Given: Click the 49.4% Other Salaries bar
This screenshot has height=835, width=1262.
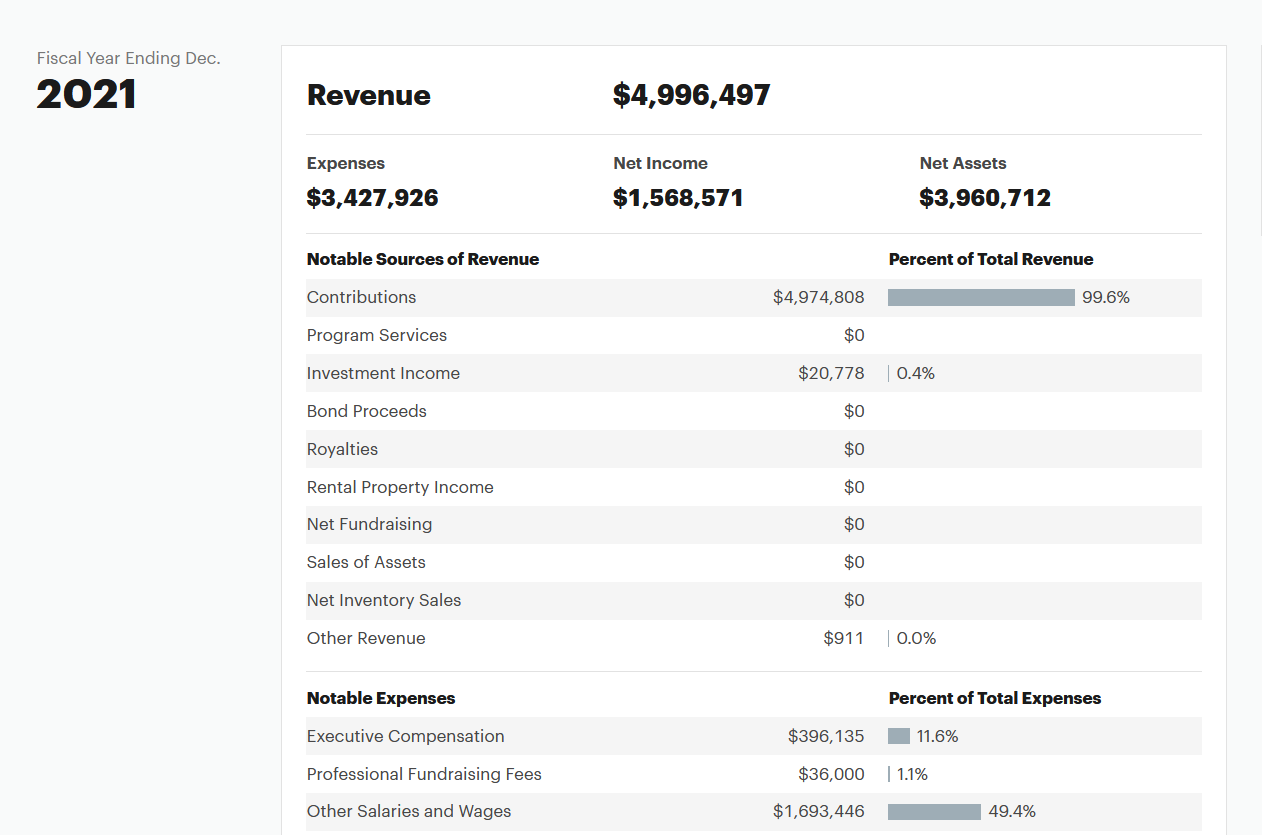Looking at the screenshot, I should (x=934, y=811).
